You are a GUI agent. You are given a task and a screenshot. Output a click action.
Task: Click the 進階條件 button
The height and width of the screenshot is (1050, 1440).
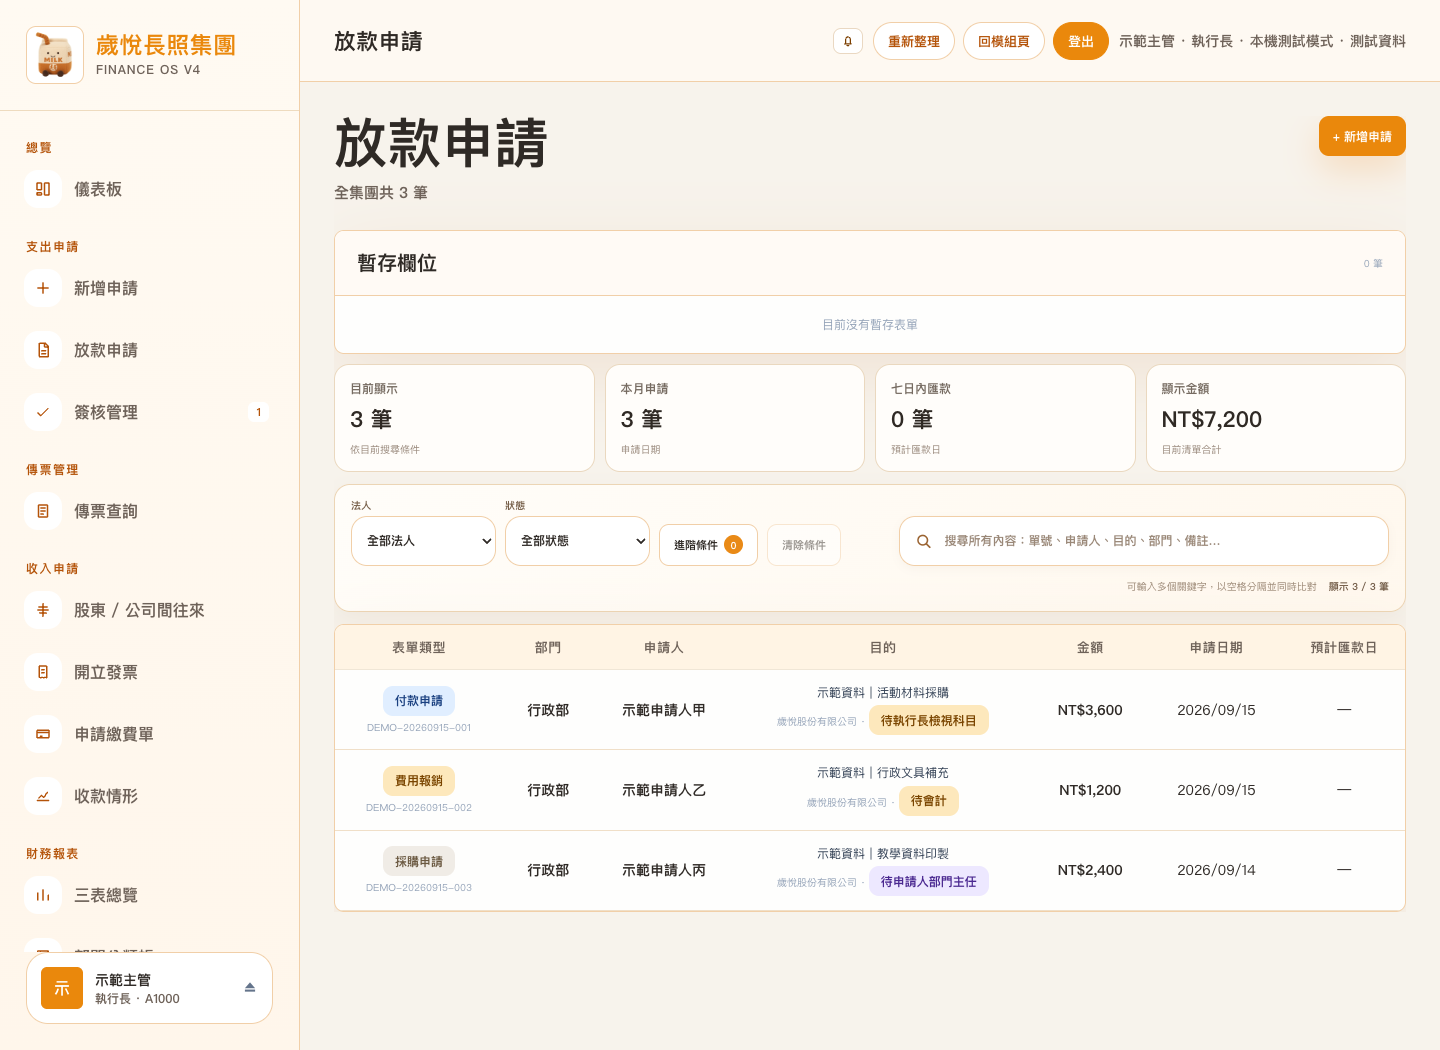point(708,545)
